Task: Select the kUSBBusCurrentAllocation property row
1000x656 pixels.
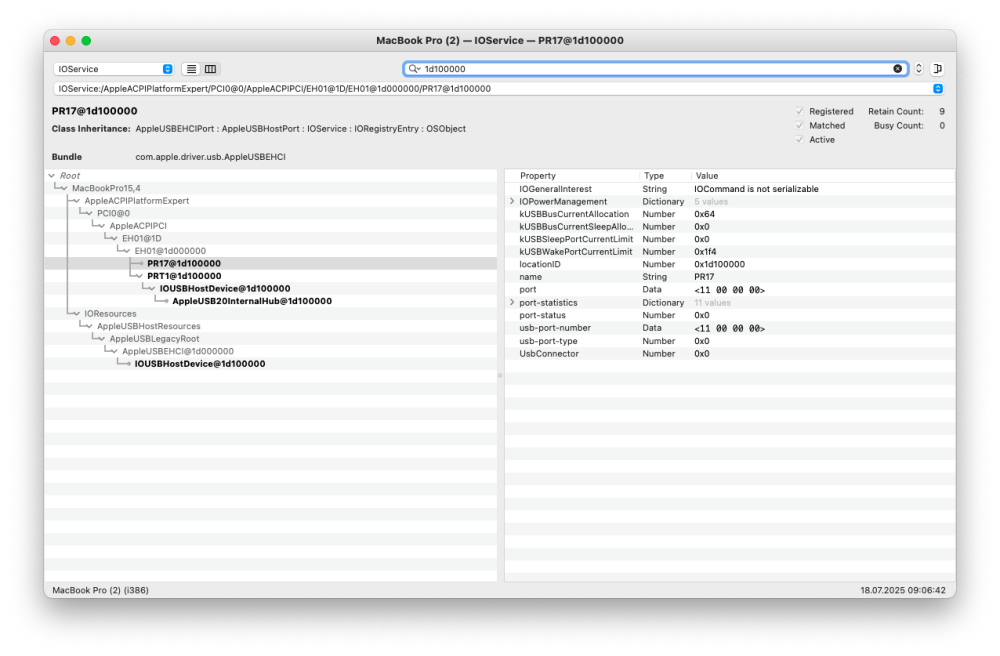Action: (730, 214)
